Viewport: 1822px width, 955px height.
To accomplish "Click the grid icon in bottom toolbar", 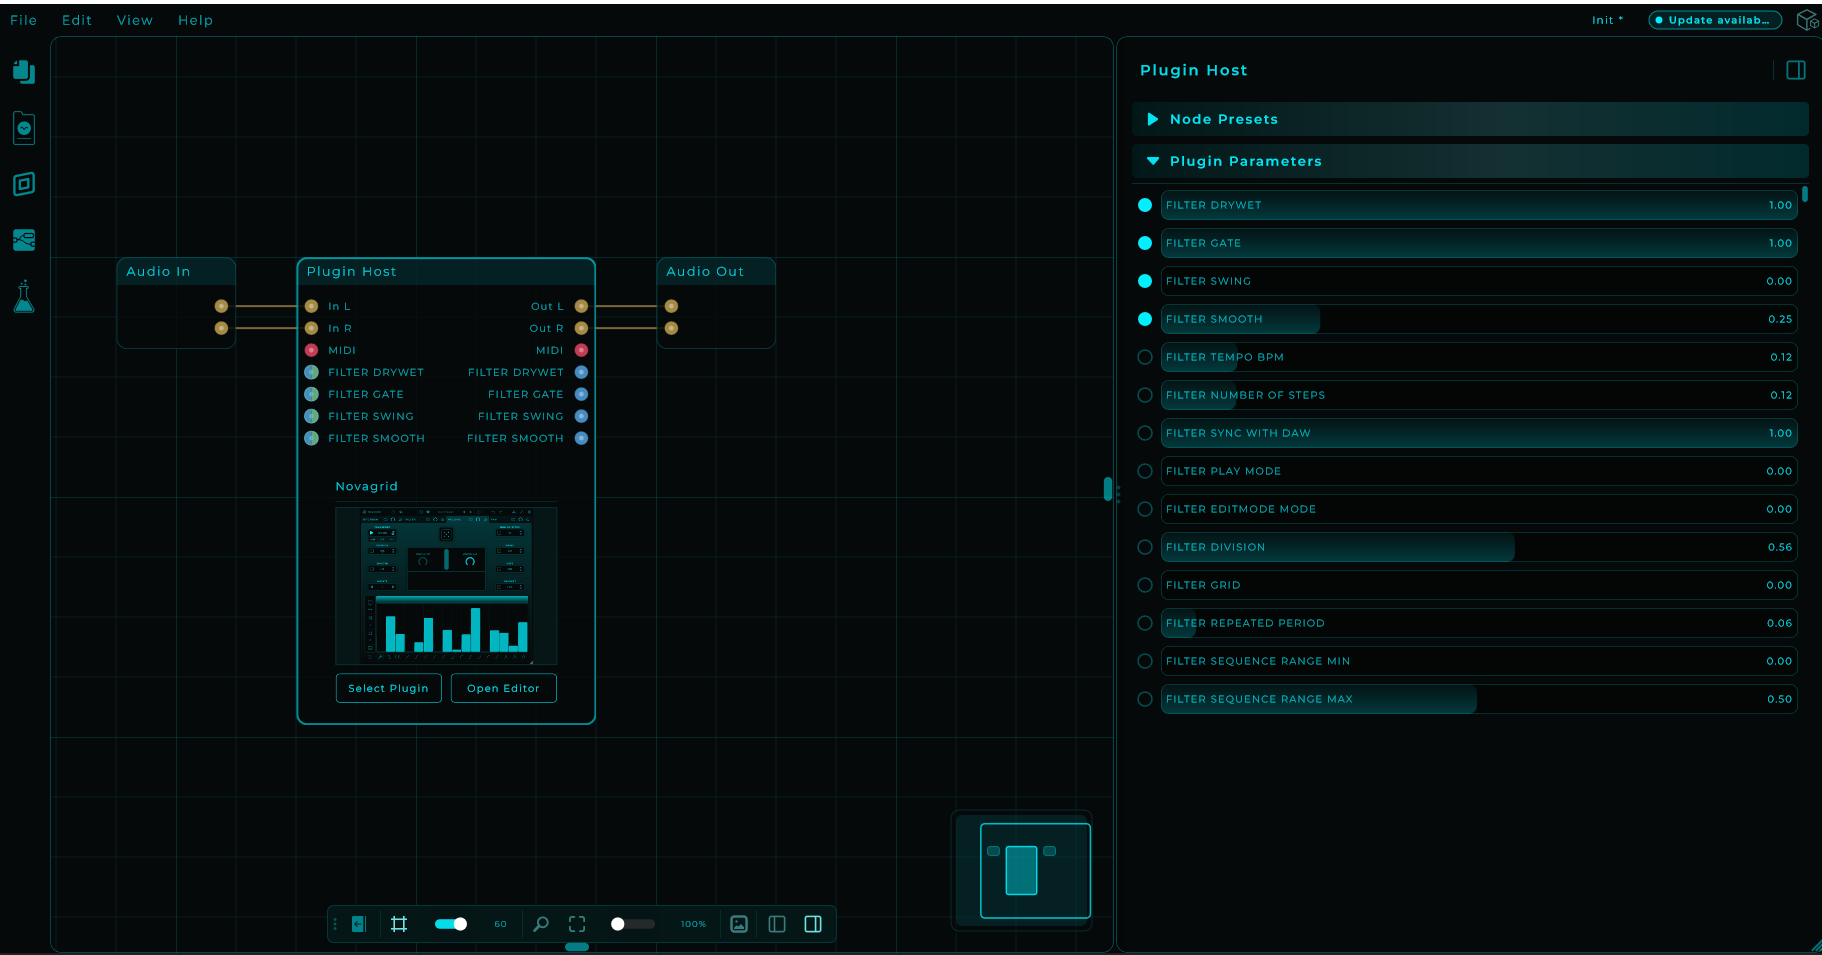I will [x=399, y=924].
